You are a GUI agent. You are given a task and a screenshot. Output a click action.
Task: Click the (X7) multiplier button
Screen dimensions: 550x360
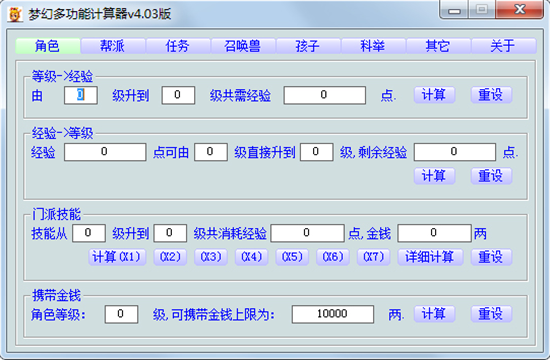(x=374, y=257)
